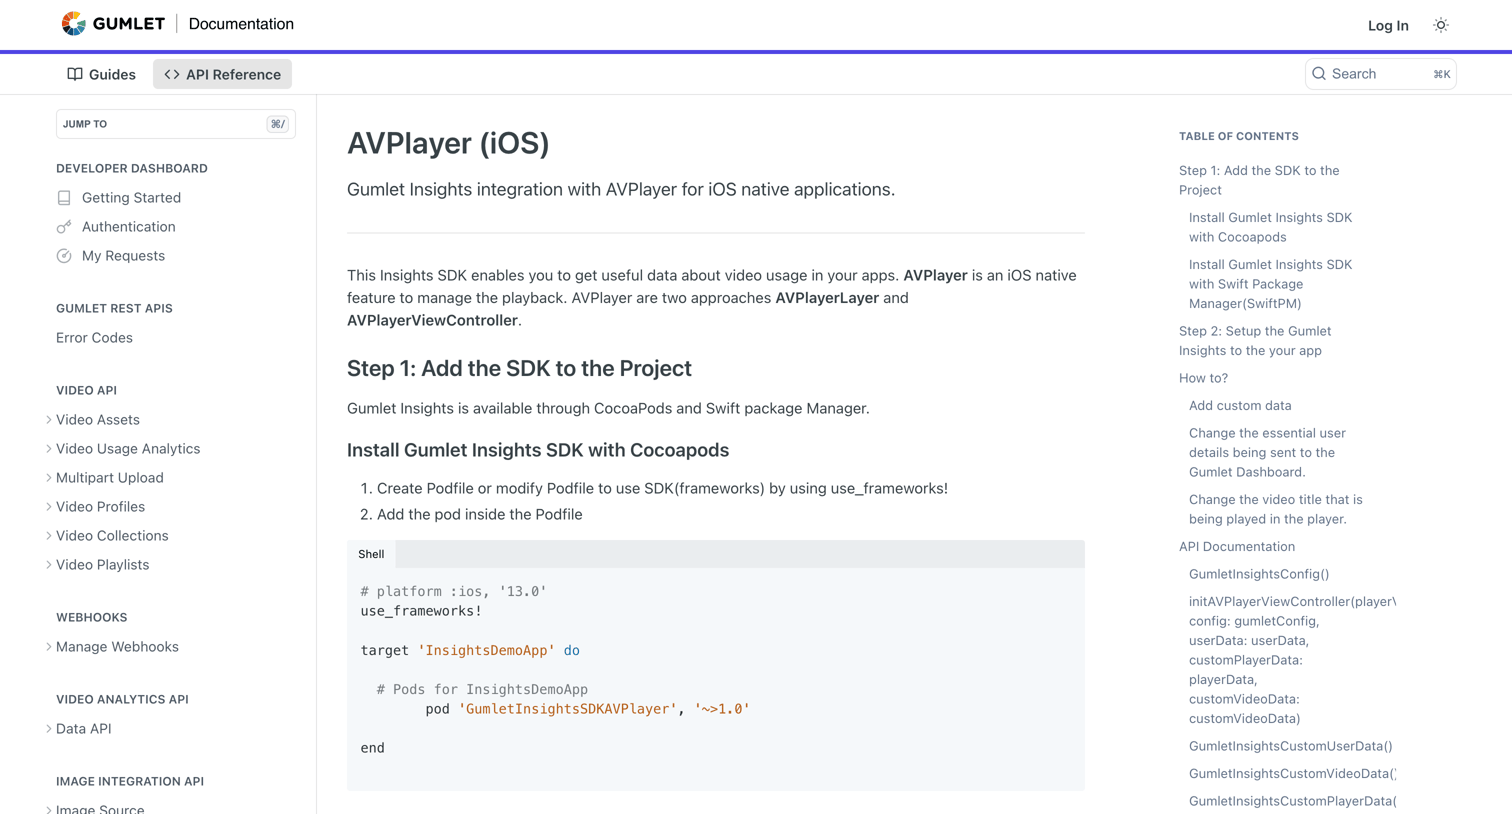Viewport: 1512px width, 814px height.
Task: Expand the Image Source section
Action: (49, 809)
